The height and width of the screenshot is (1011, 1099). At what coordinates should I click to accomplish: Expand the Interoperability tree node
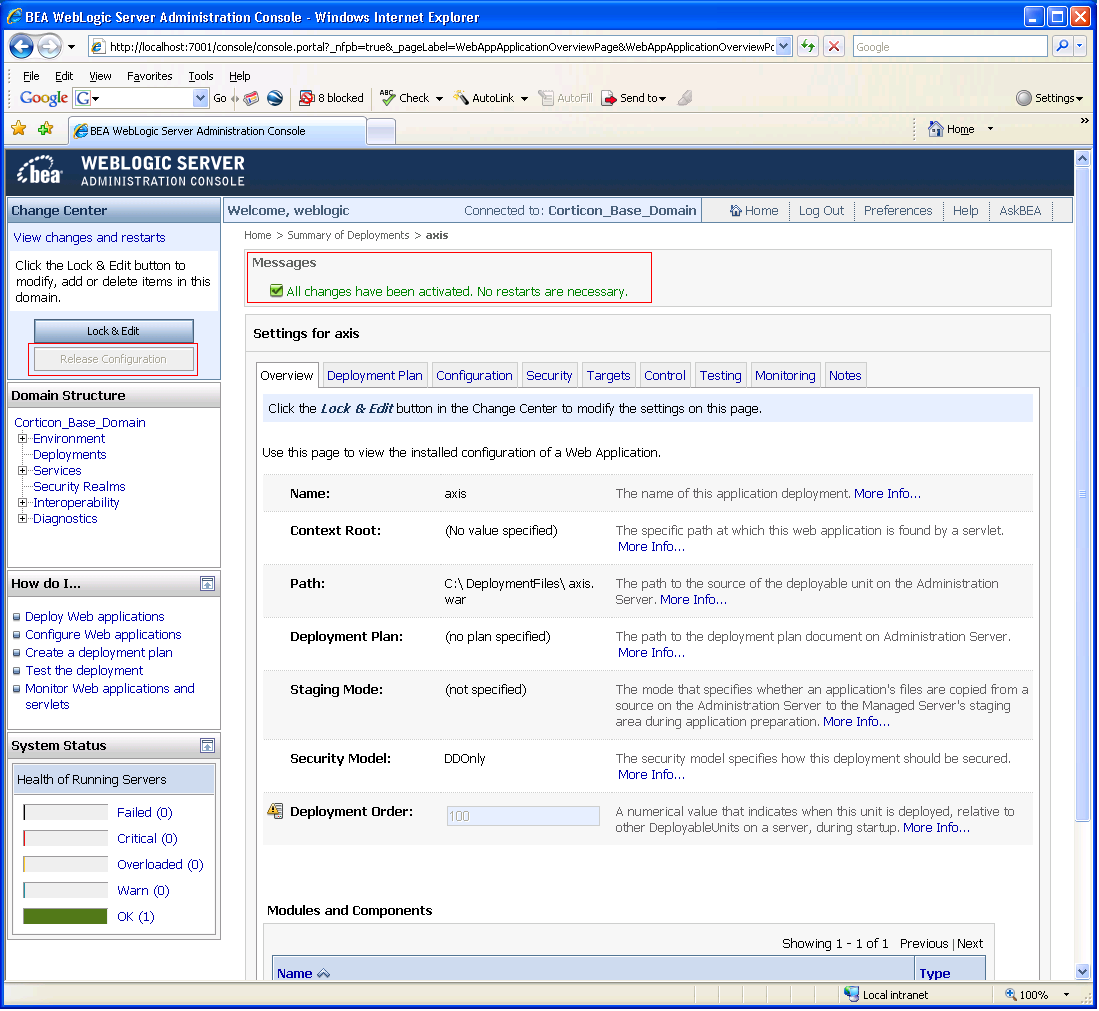[x=22, y=503]
